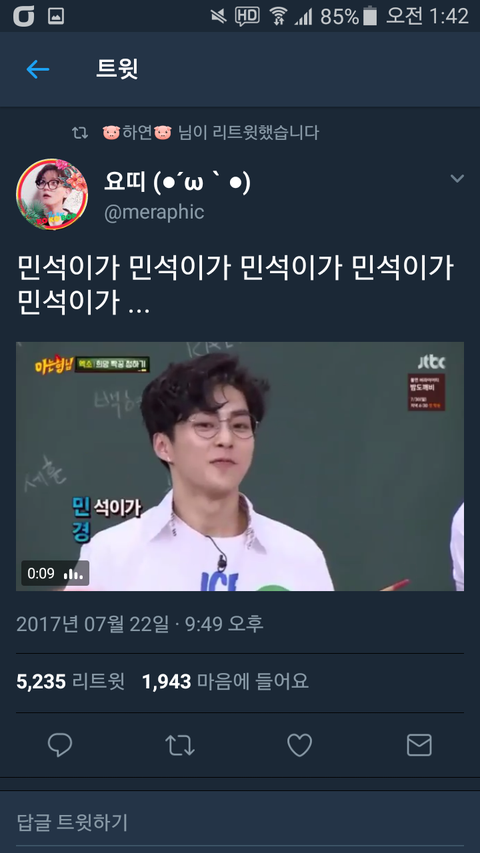Screen dimensions: 480x853
Task: Tap the image notification icon in status bar
Action: point(56,16)
